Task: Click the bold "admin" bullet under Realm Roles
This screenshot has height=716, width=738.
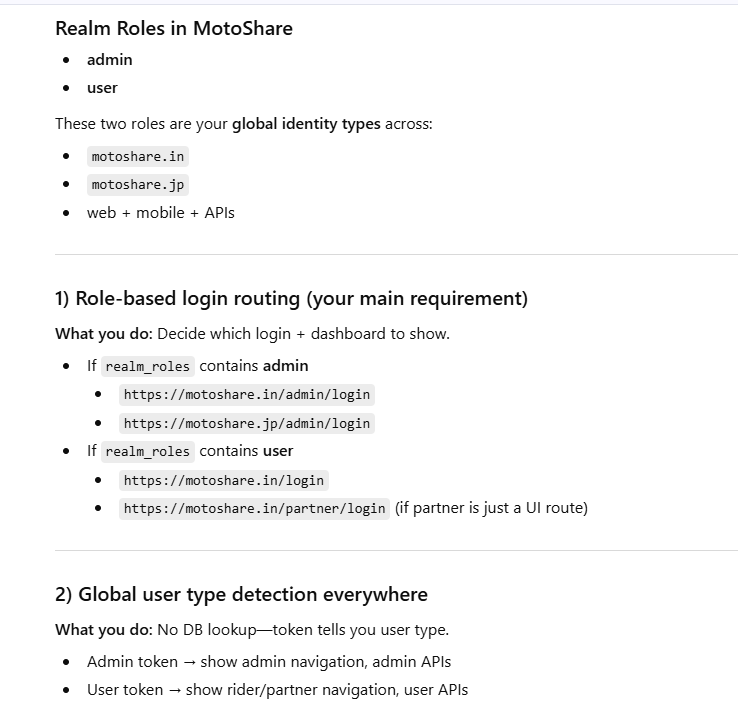Action: [x=110, y=60]
